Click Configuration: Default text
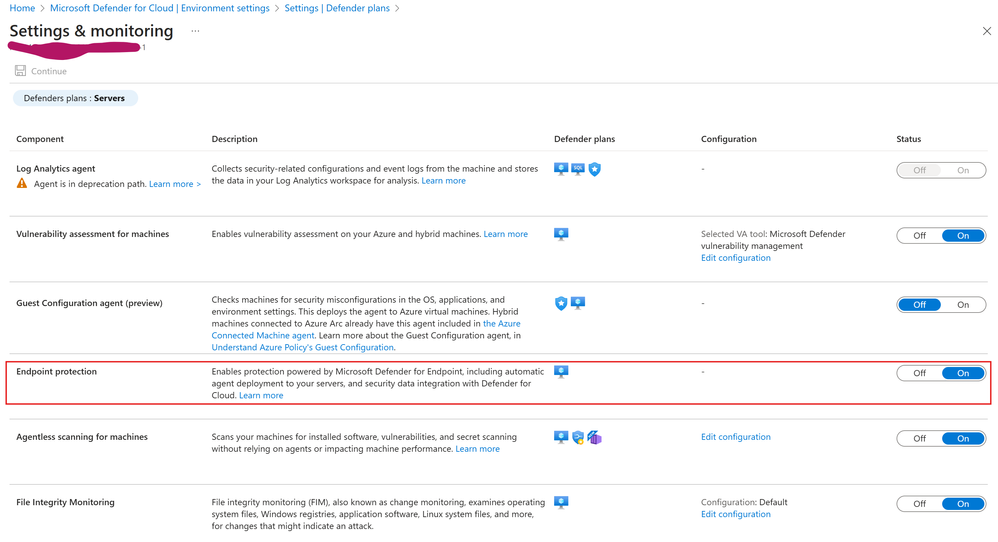 pos(744,503)
